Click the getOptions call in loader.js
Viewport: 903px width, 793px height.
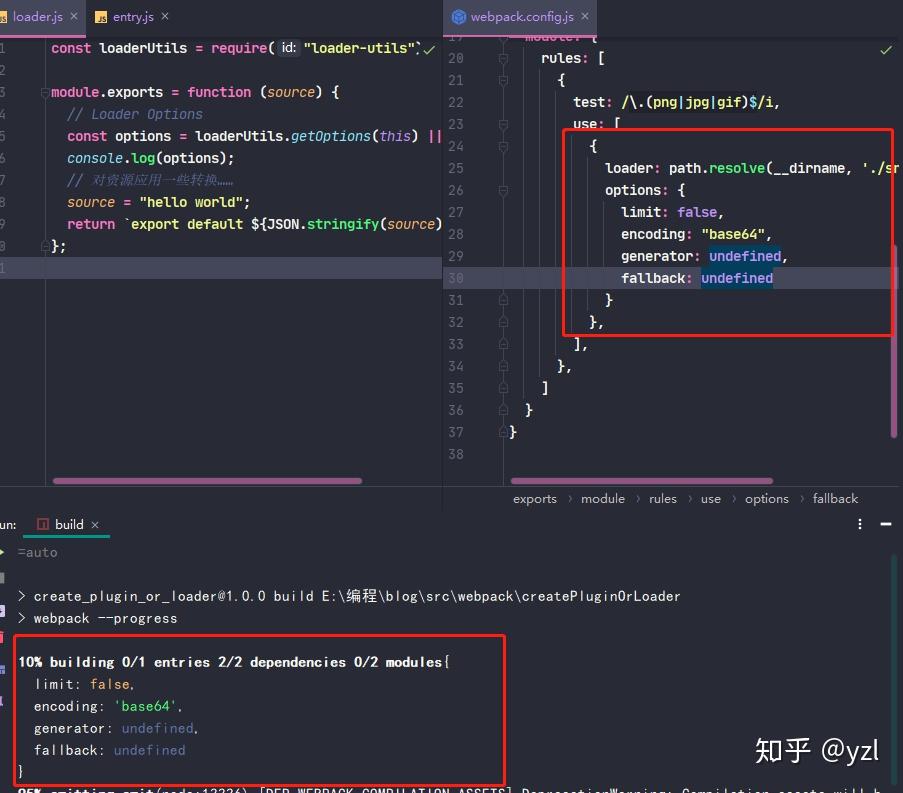[331, 136]
